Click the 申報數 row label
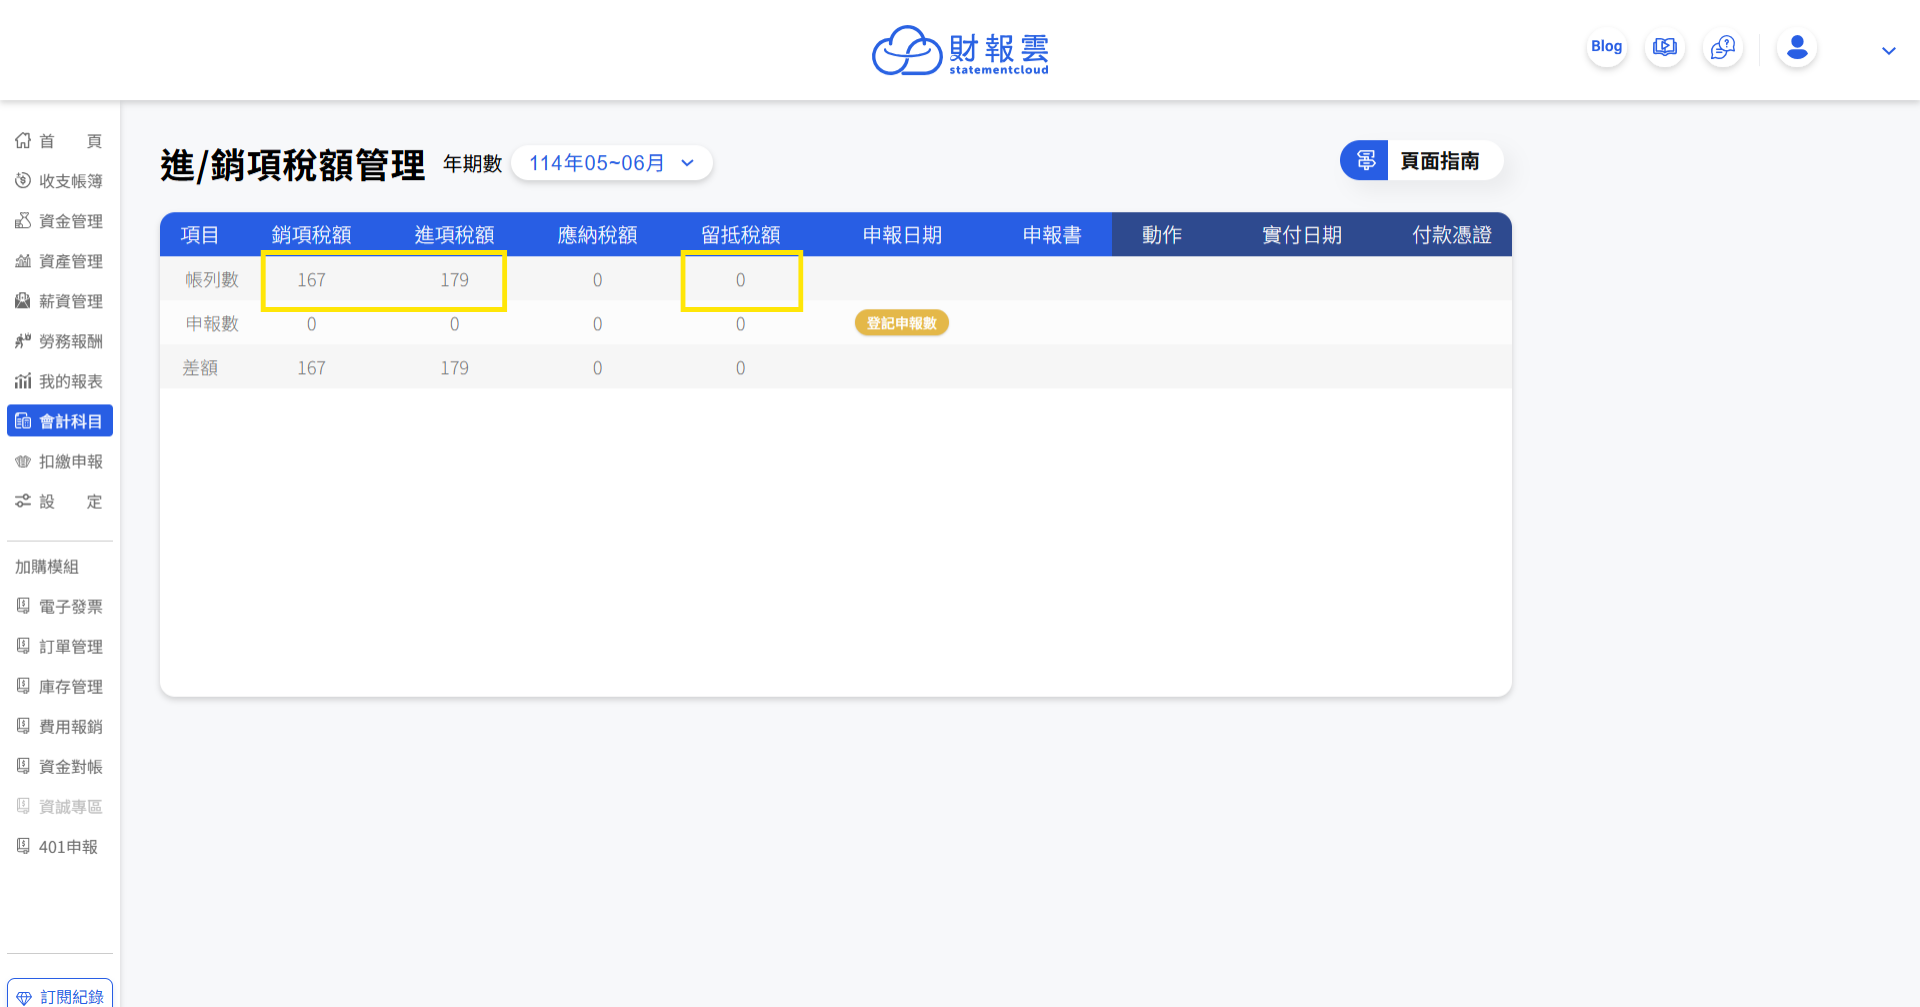Image resolution: width=1920 pixels, height=1007 pixels. tap(212, 324)
